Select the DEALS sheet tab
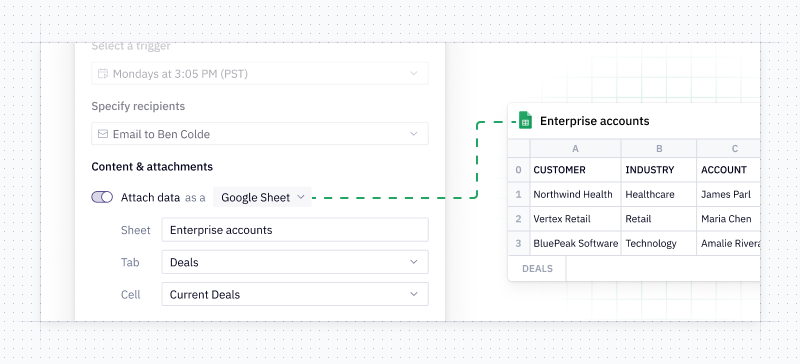 click(x=537, y=269)
